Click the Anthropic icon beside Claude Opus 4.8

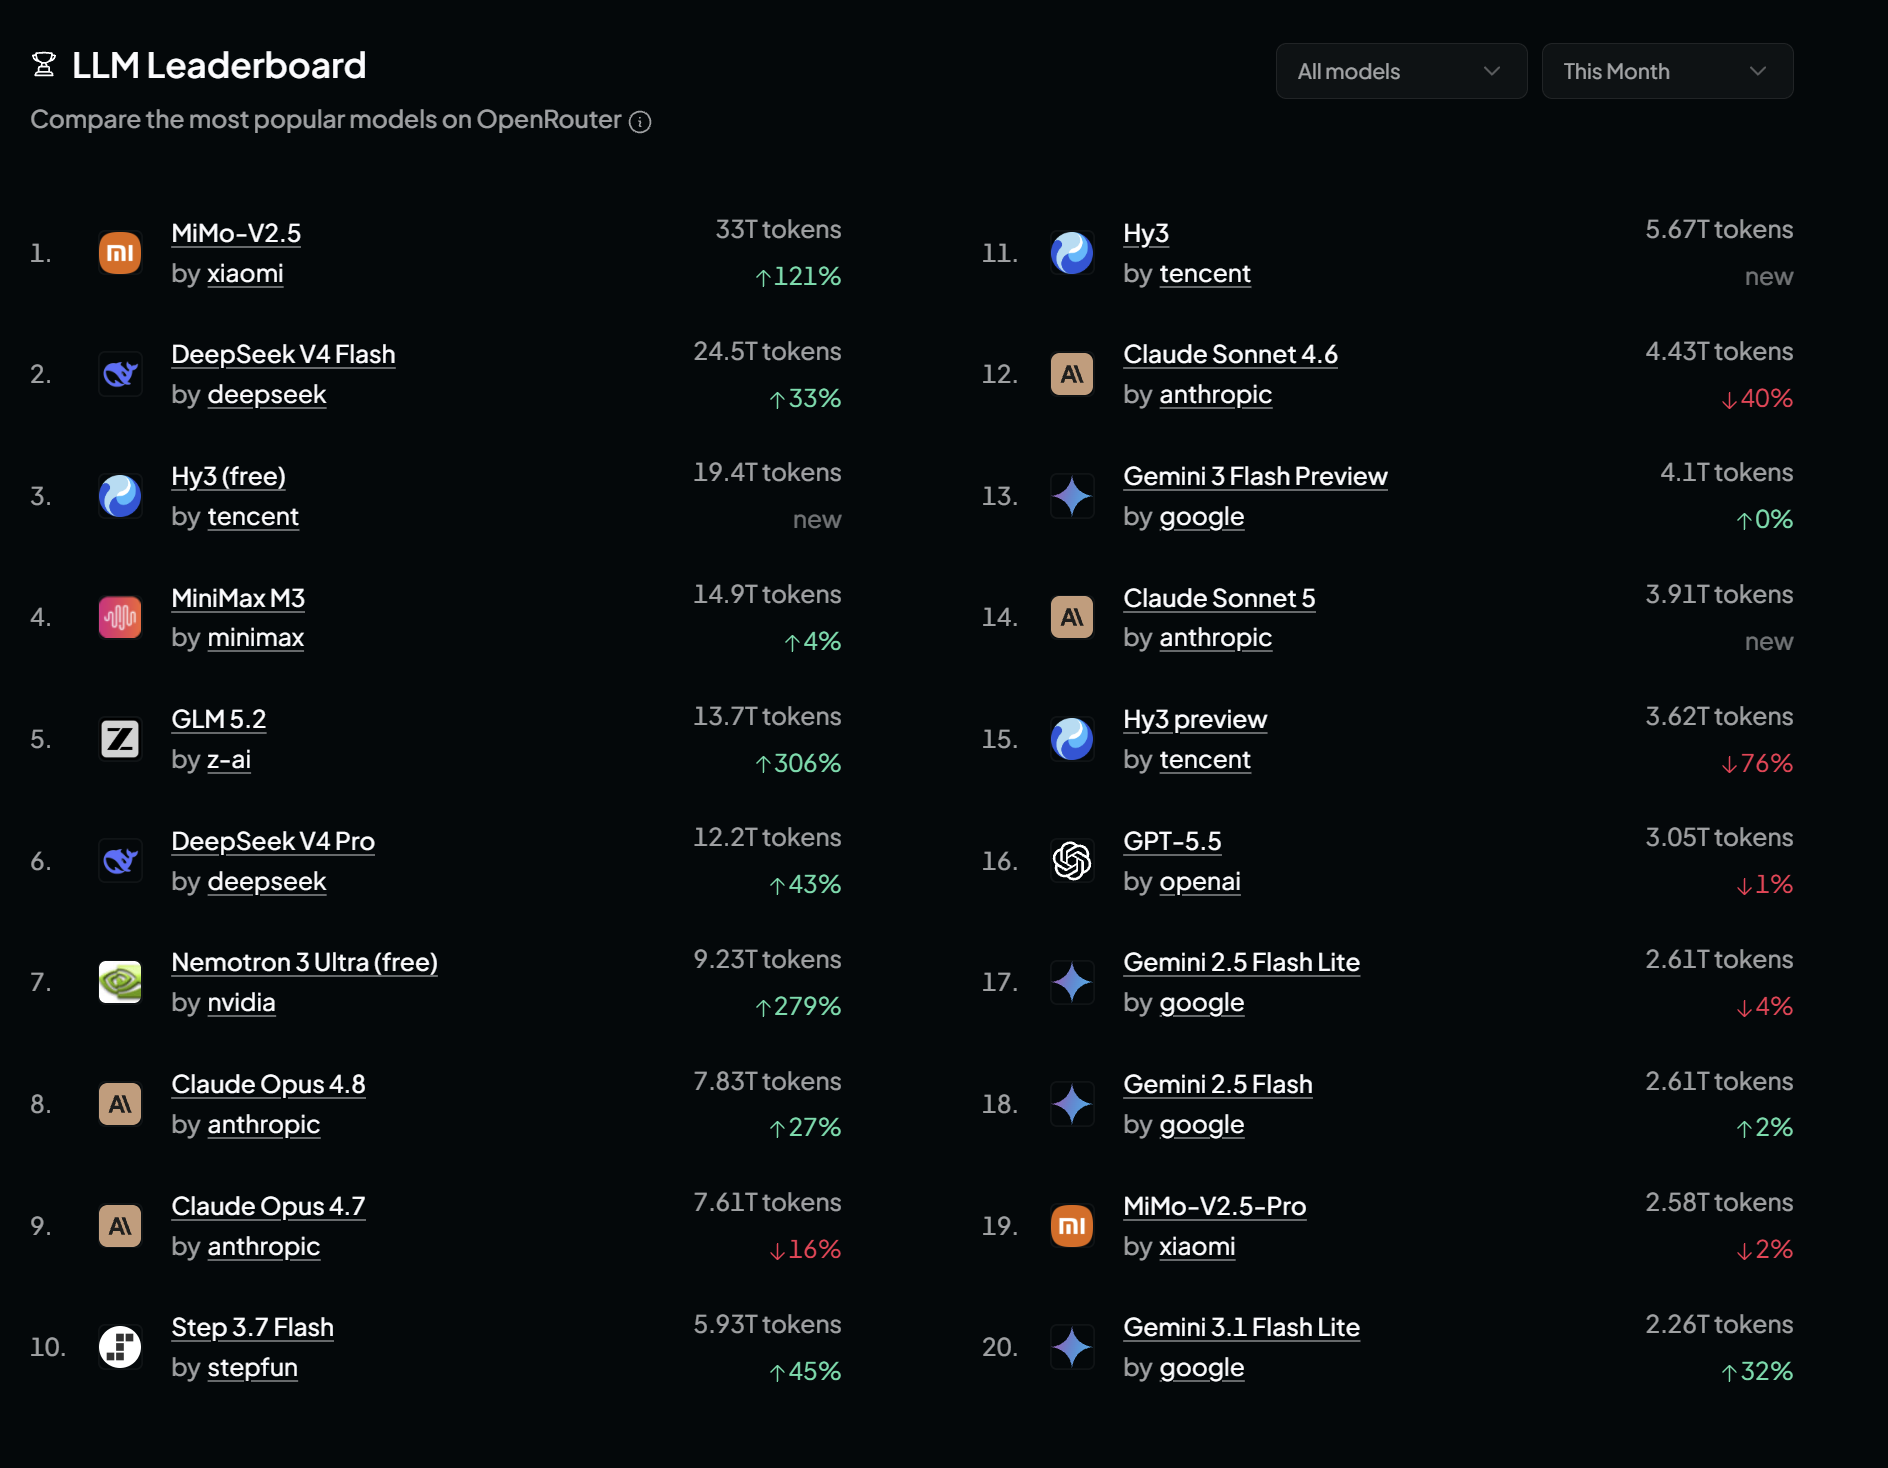coord(120,1104)
